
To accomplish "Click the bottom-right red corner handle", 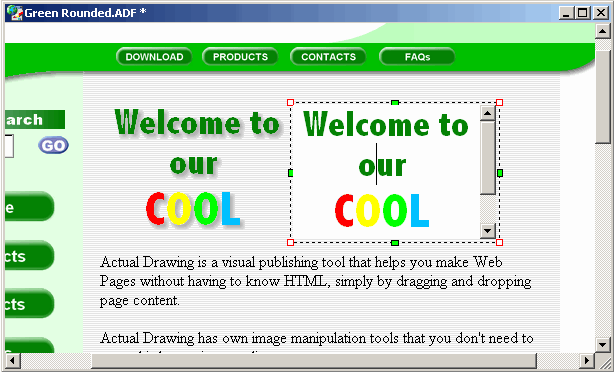I will tap(499, 243).
